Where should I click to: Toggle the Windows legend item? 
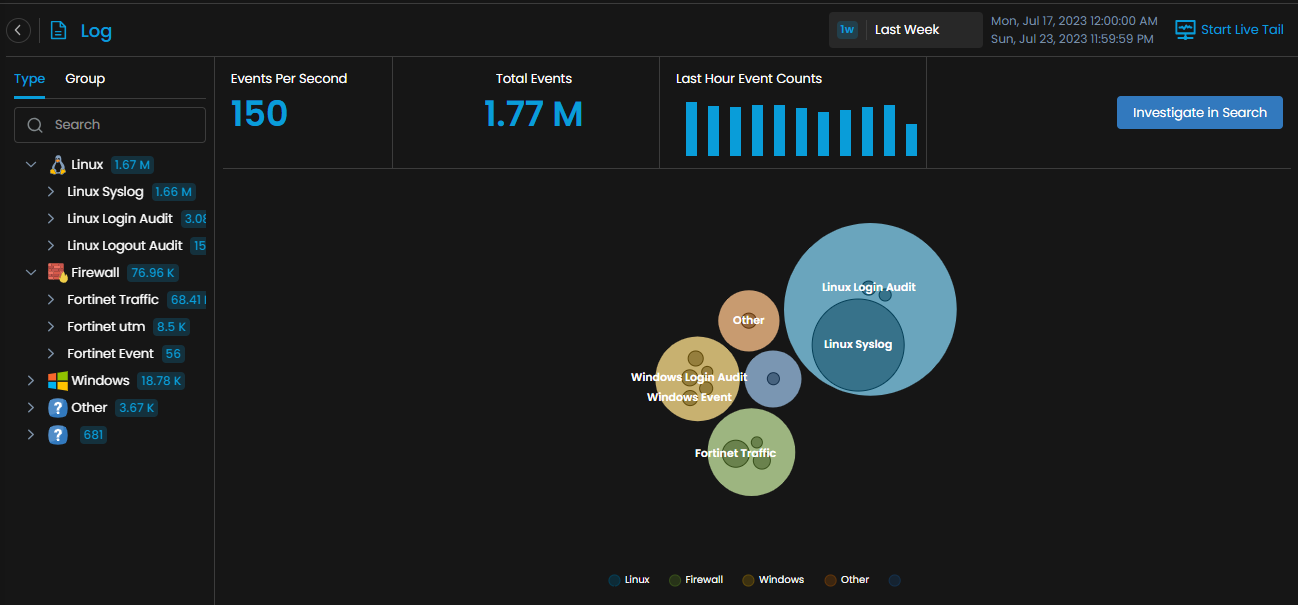[773, 580]
